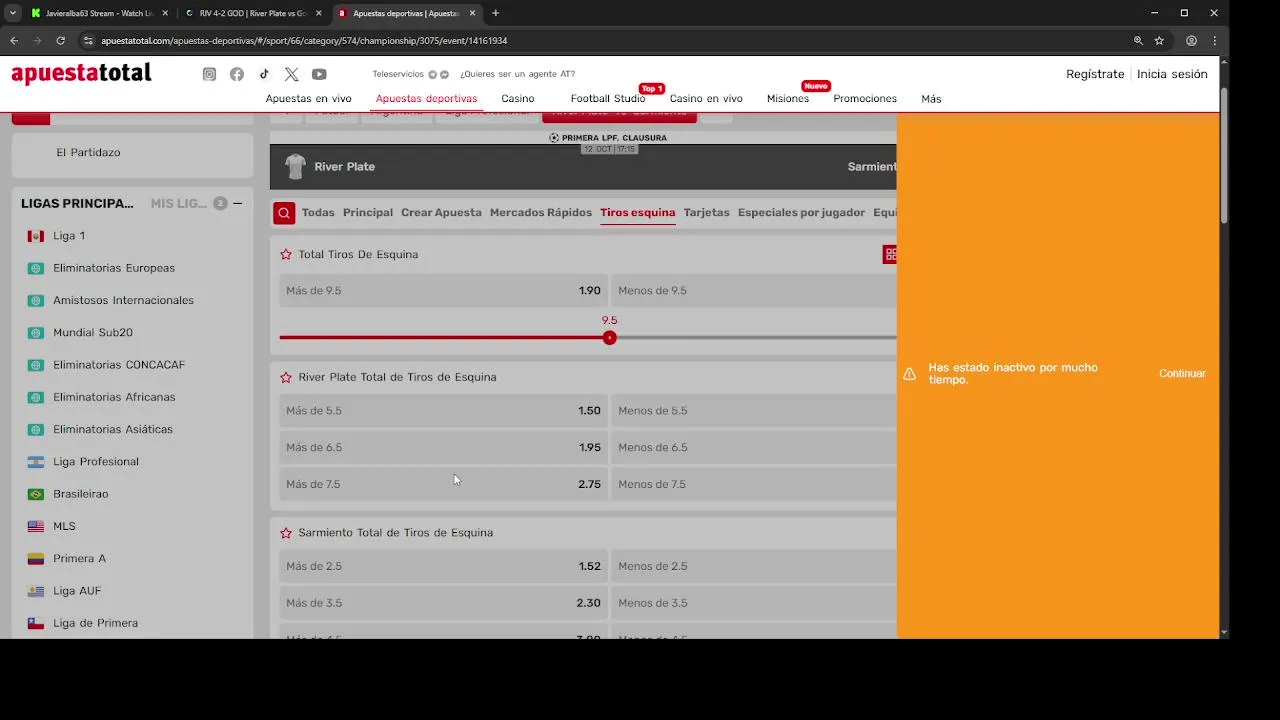Open the X (Twitter) social icon

[x=291, y=74]
